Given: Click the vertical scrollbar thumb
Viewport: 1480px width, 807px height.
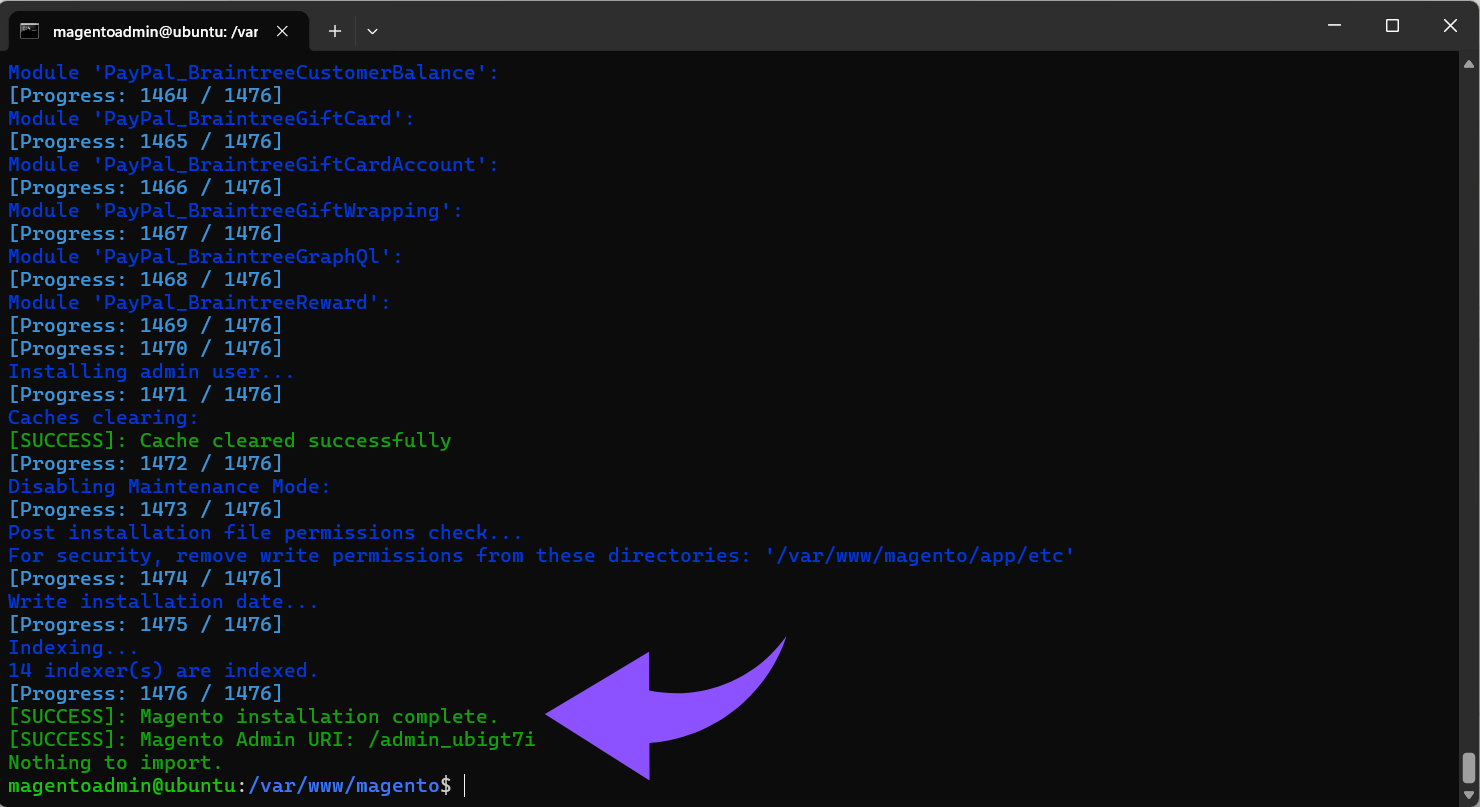Looking at the screenshot, I should point(1468,767).
